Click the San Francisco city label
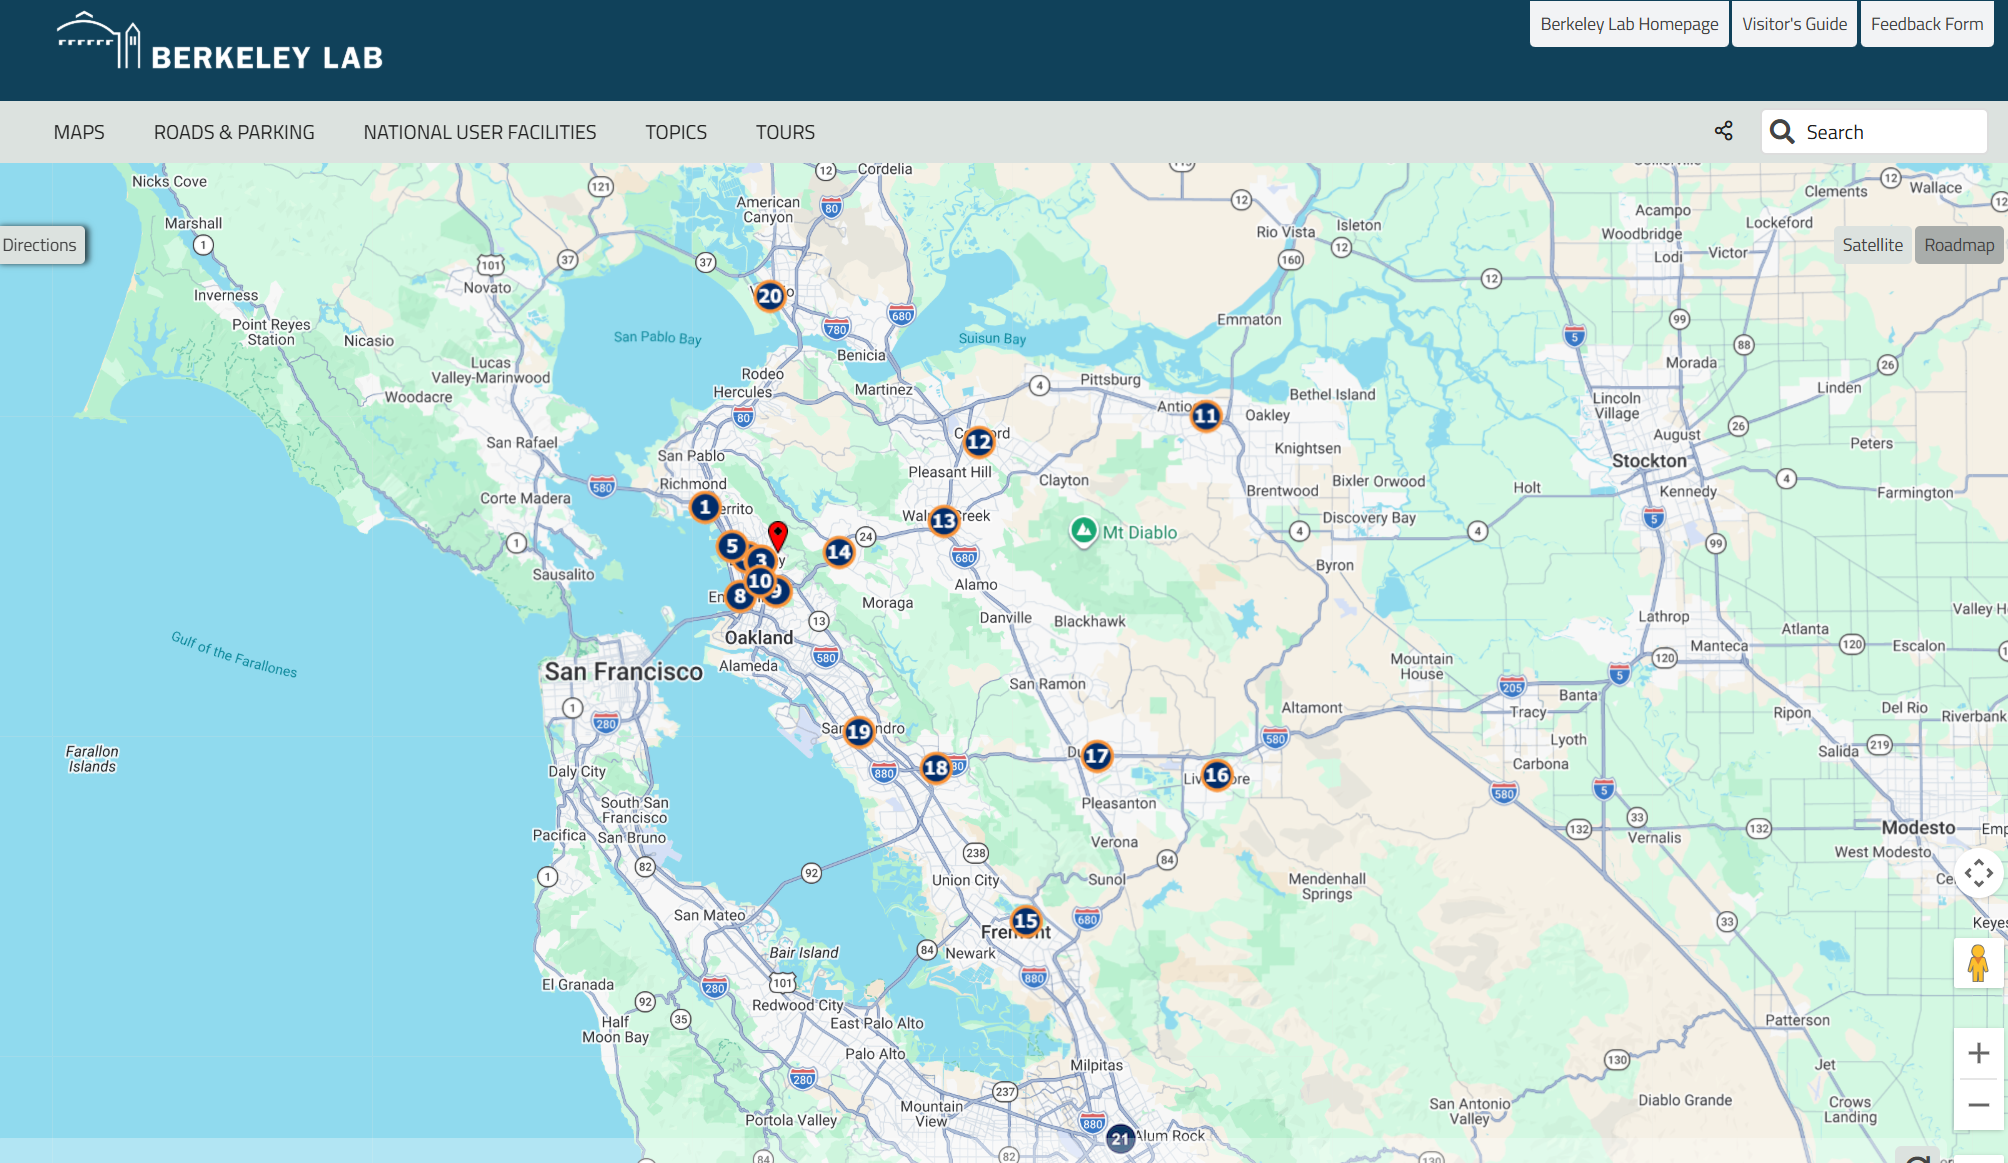The image size is (2008, 1163). point(623,672)
